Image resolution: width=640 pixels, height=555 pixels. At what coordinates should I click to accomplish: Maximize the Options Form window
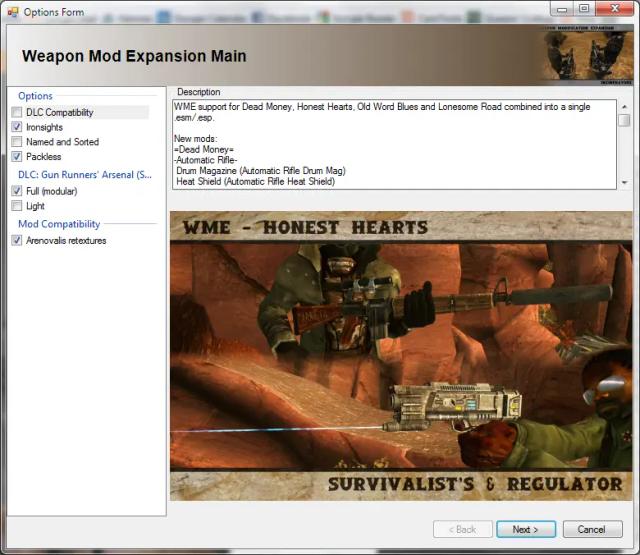pos(584,8)
